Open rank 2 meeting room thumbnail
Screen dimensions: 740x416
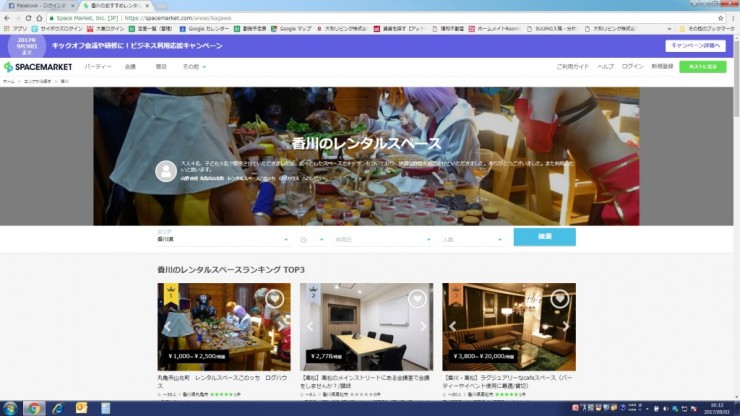366,327
